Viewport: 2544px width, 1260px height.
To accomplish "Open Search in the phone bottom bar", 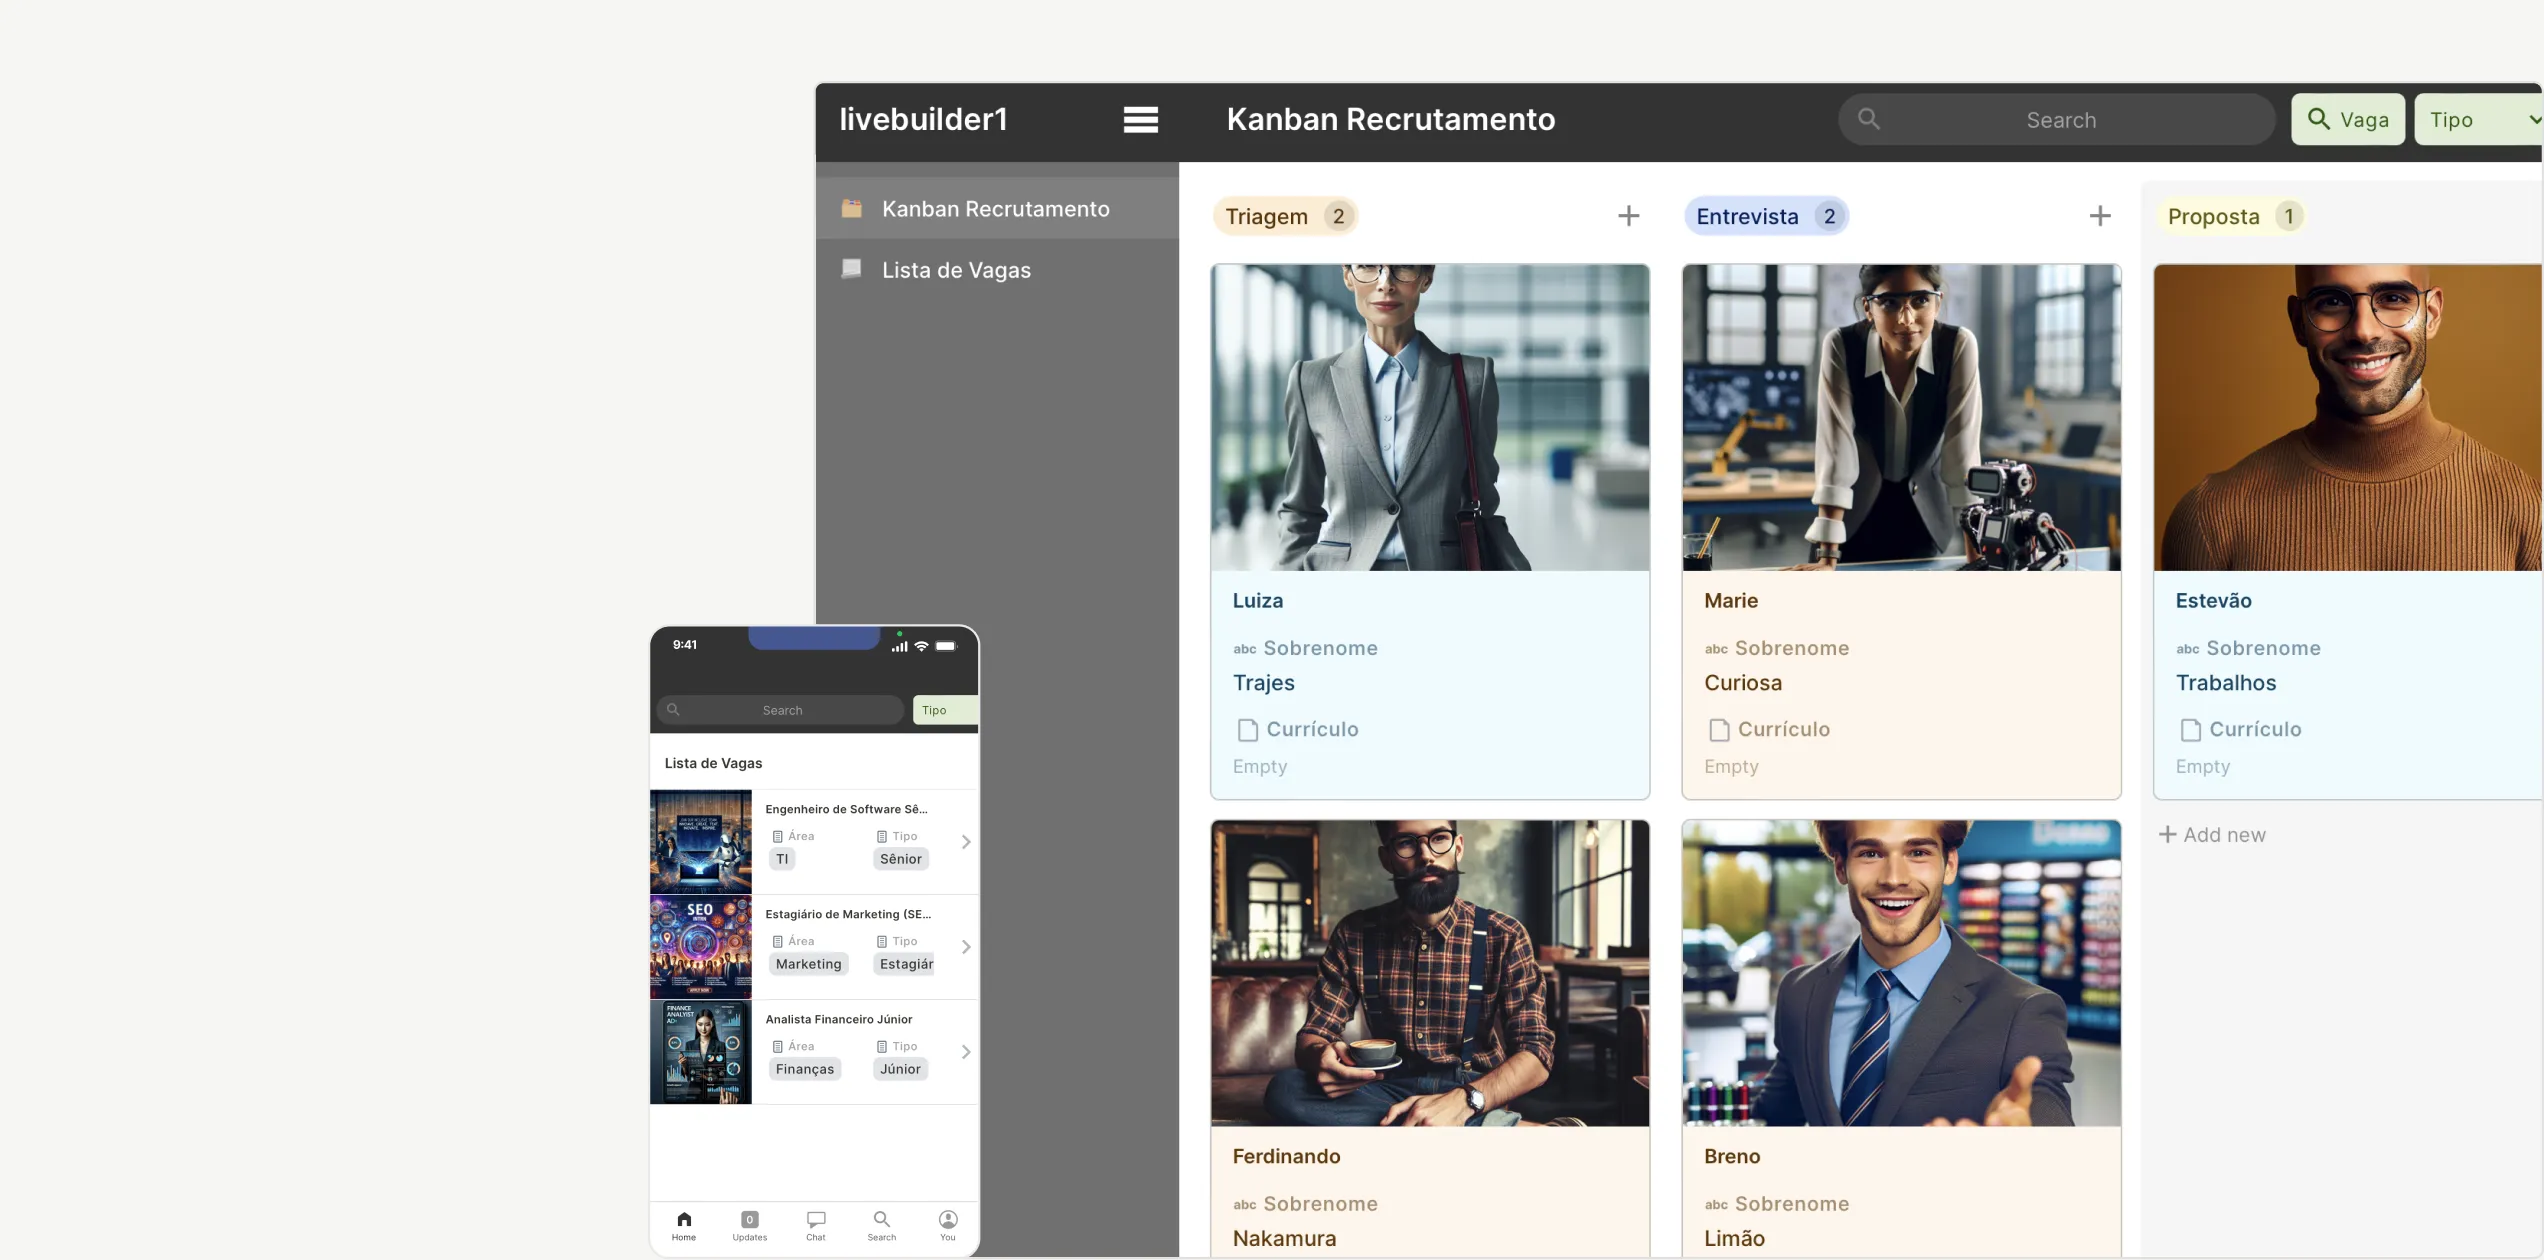I will [x=881, y=1226].
